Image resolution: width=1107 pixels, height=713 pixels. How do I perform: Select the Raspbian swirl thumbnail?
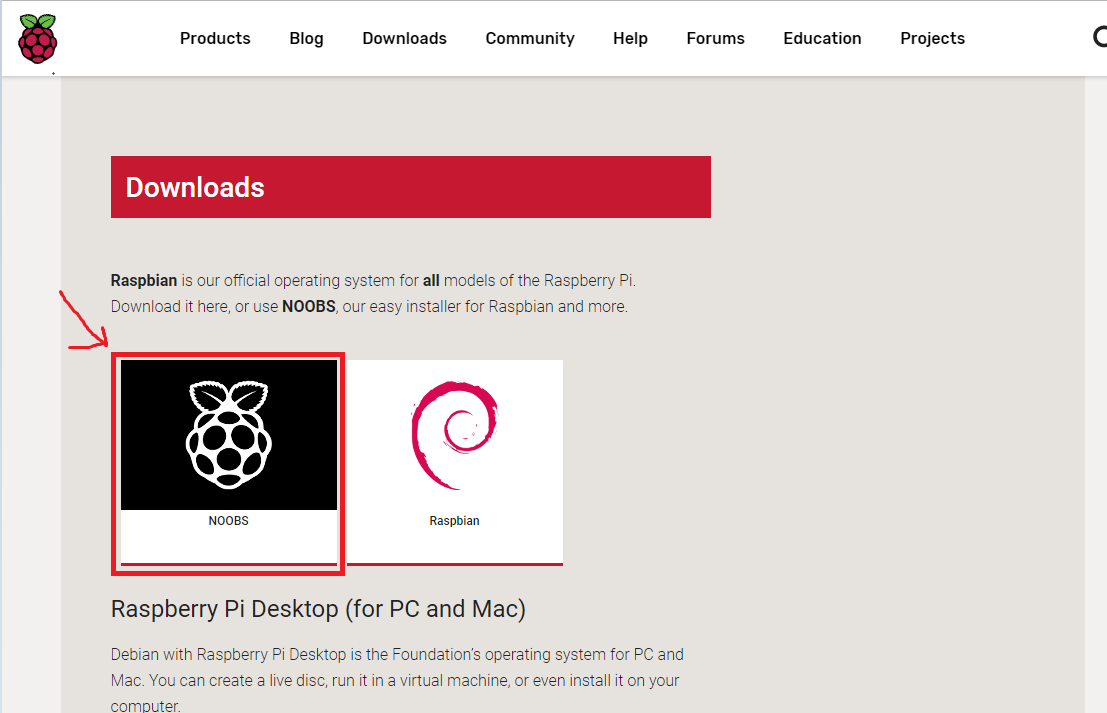point(455,435)
